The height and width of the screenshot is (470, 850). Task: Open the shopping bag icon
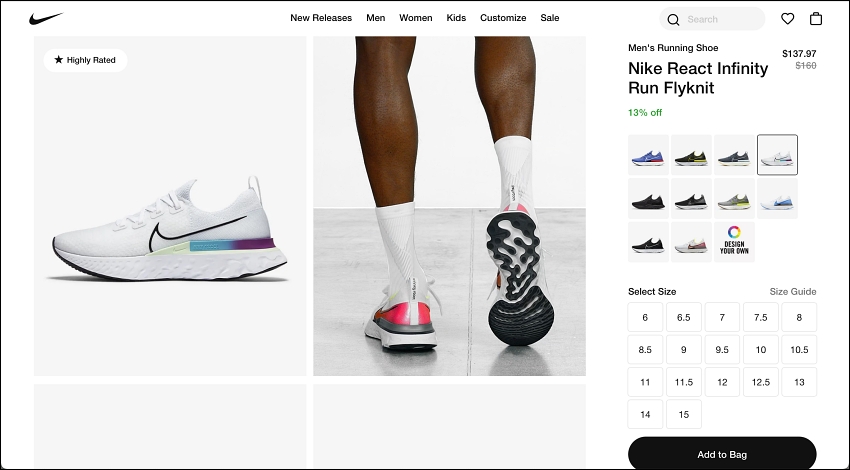pos(815,18)
